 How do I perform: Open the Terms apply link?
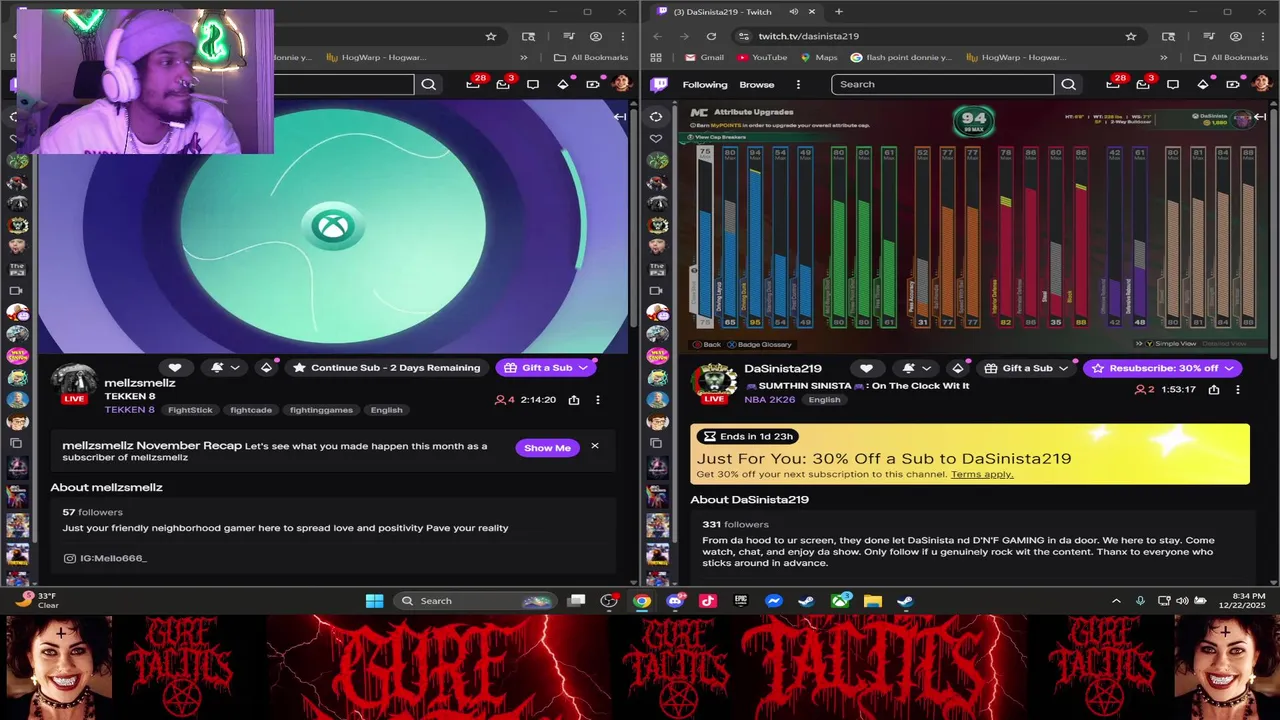pyautogui.click(x=982, y=474)
